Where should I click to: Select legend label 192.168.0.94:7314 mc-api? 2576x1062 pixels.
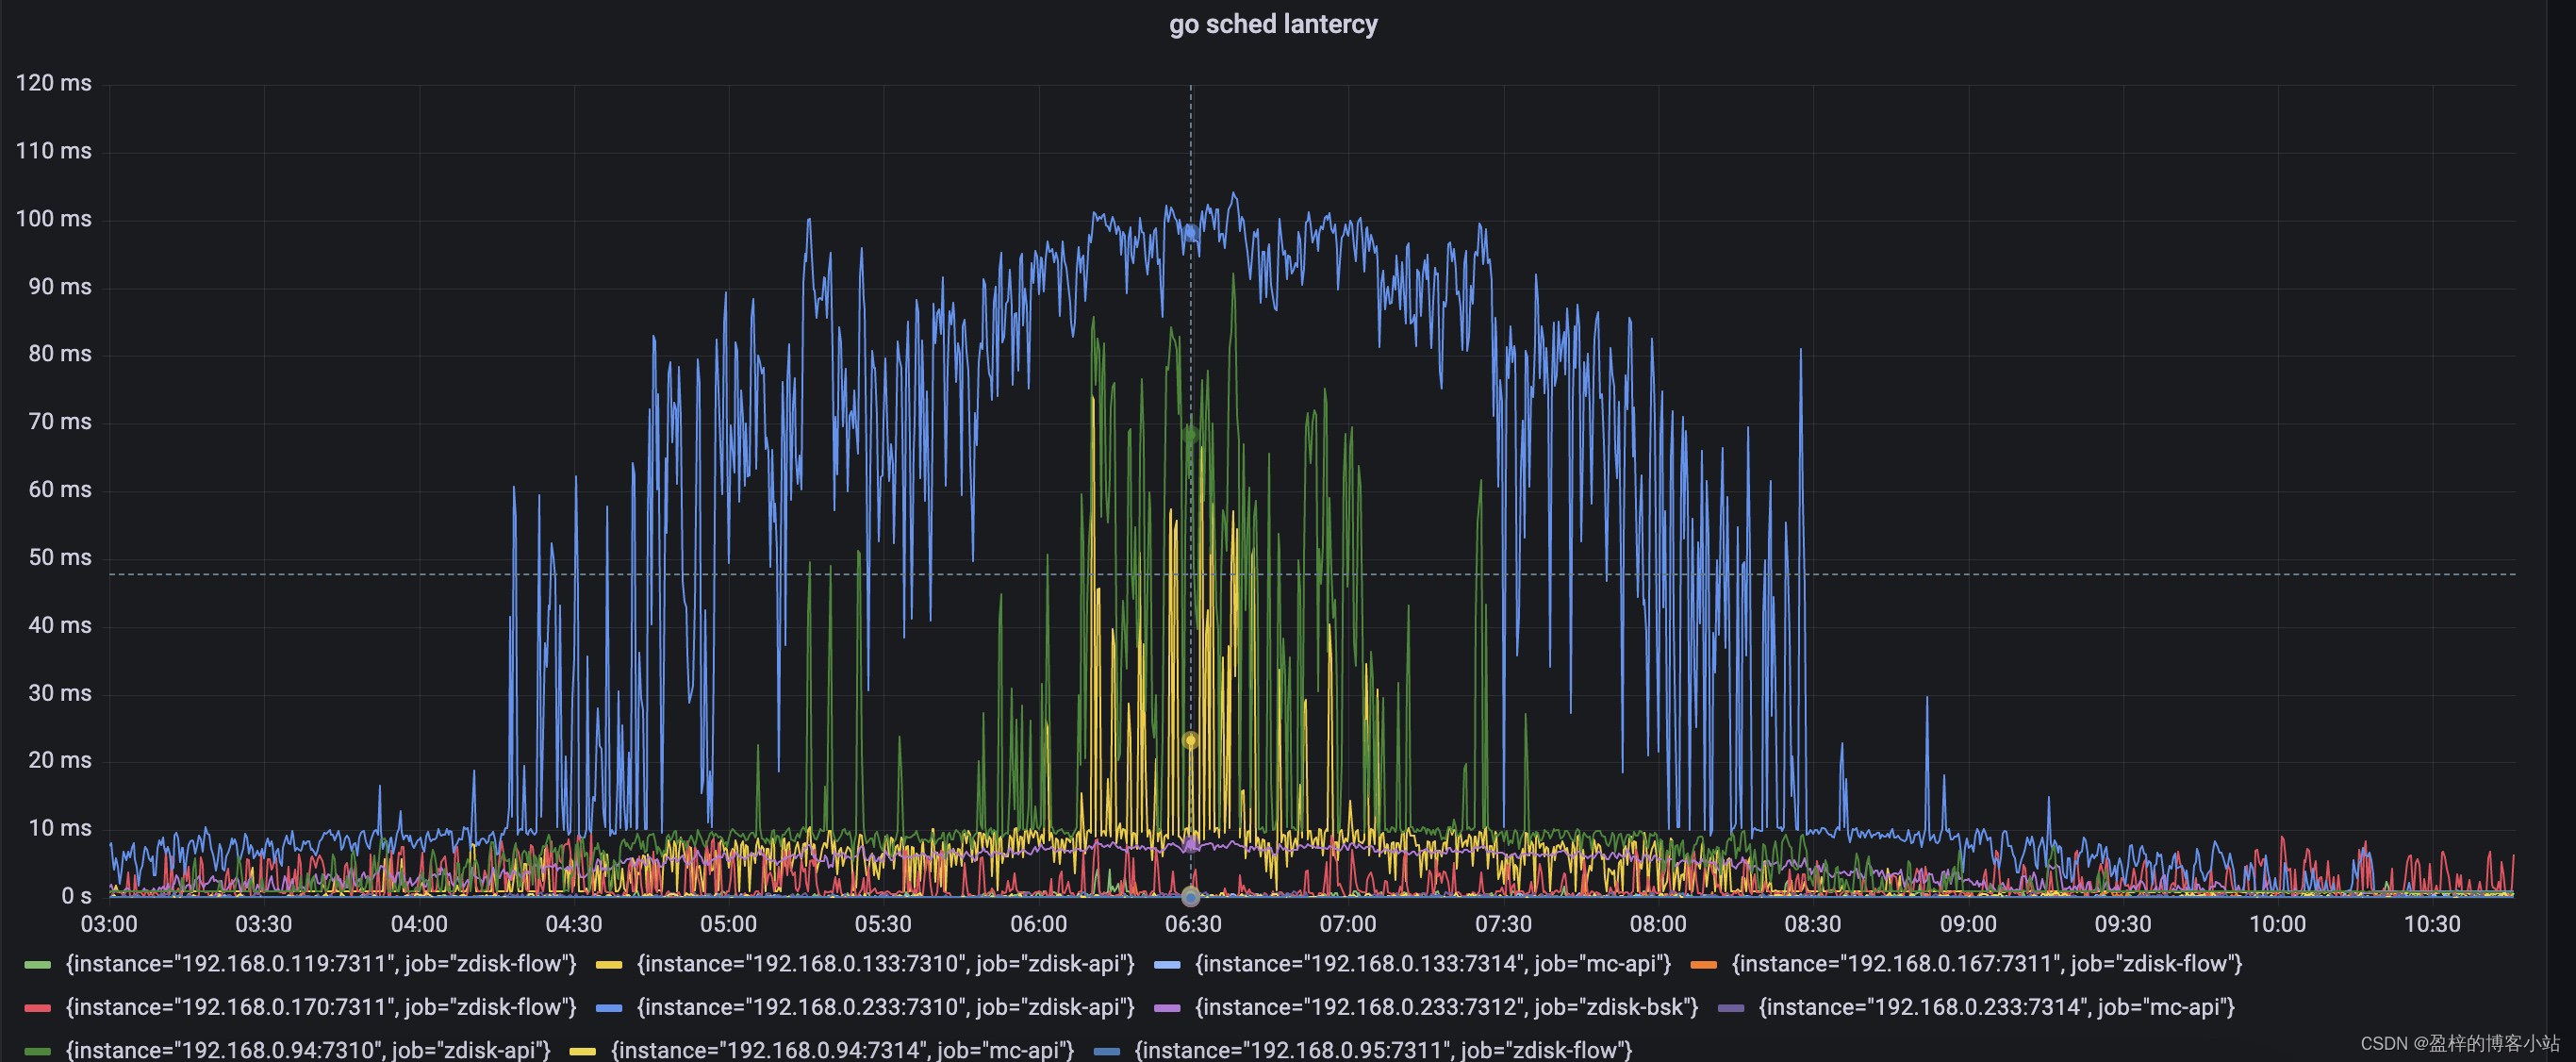842,1050
